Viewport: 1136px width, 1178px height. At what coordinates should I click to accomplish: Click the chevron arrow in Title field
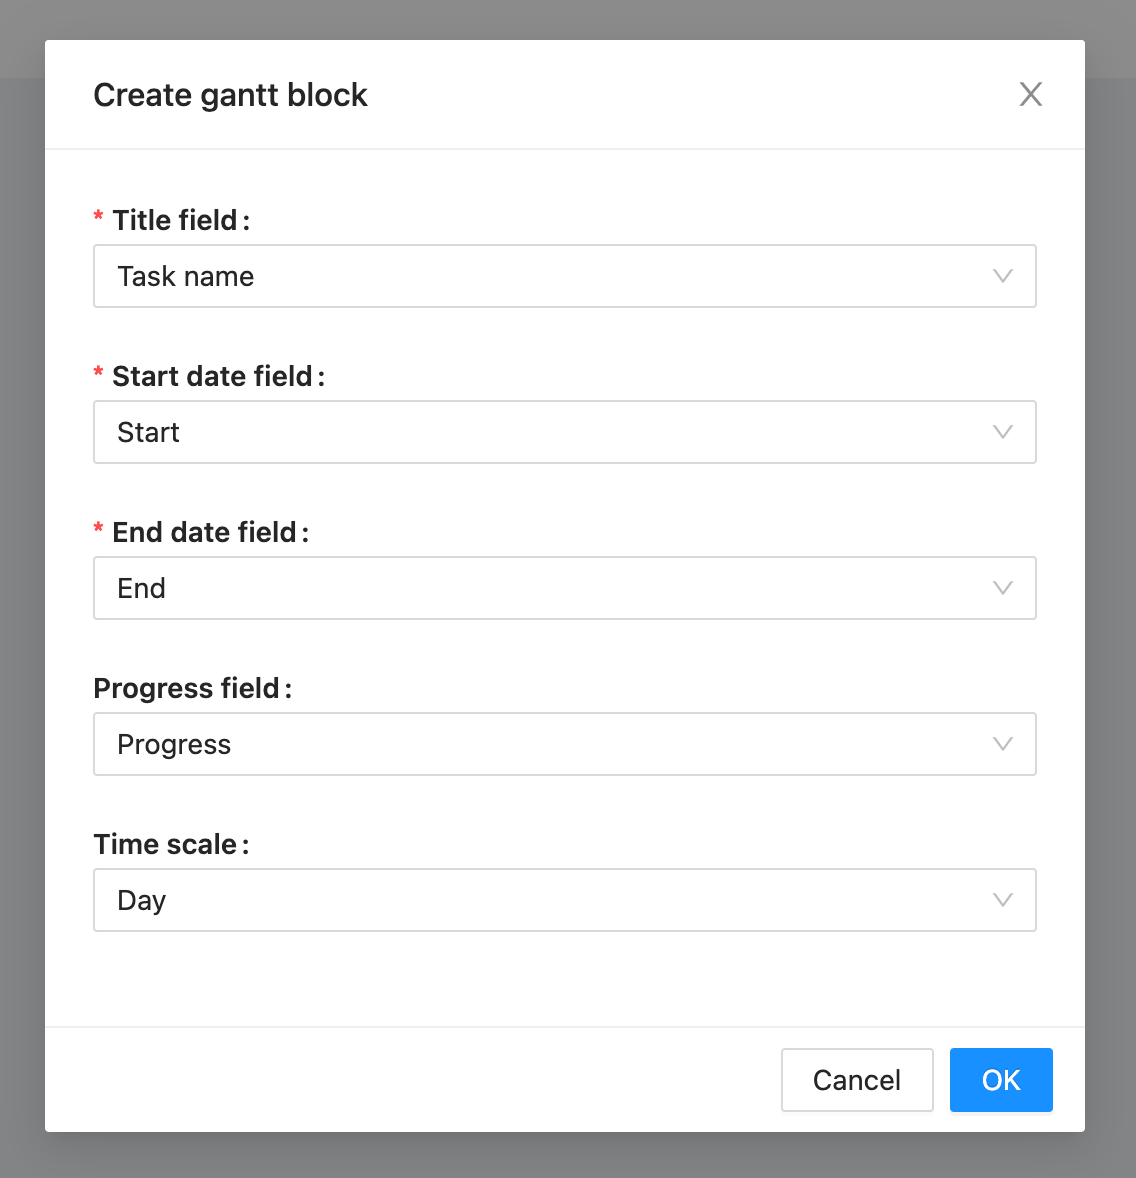click(1002, 276)
